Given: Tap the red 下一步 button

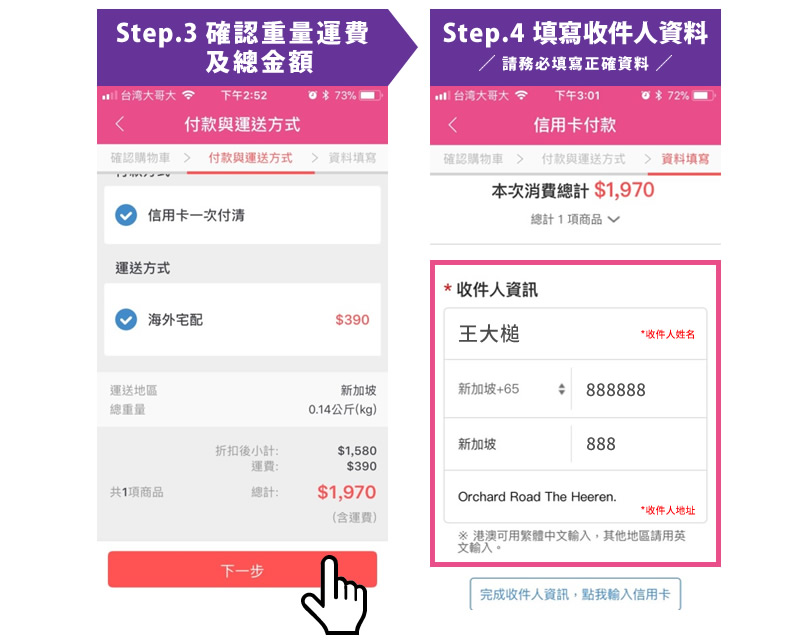Looking at the screenshot, I should pyautogui.click(x=242, y=570).
